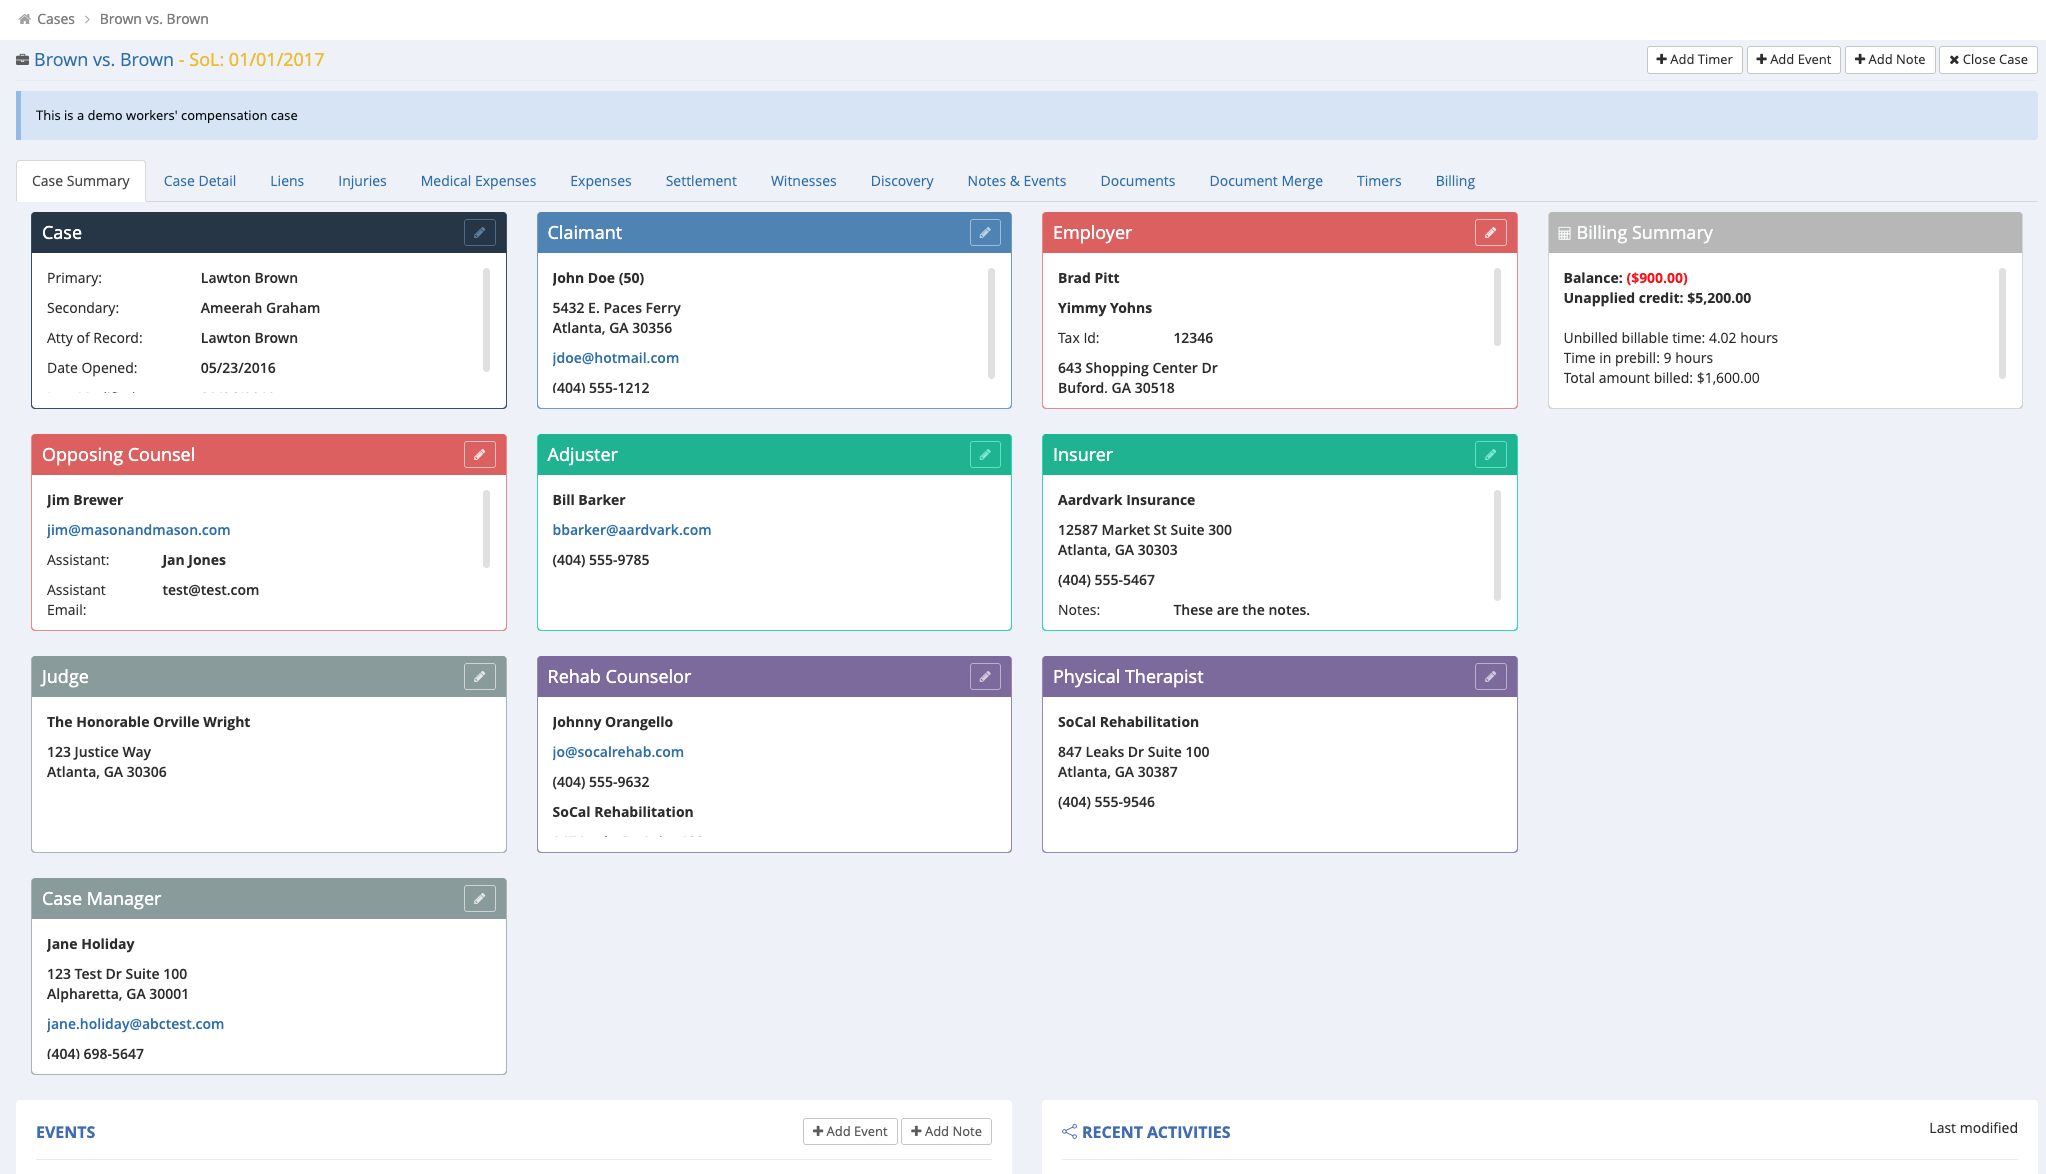Add an event from the Events section
This screenshot has height=1174, width=2046.
tap(849, 1131)
